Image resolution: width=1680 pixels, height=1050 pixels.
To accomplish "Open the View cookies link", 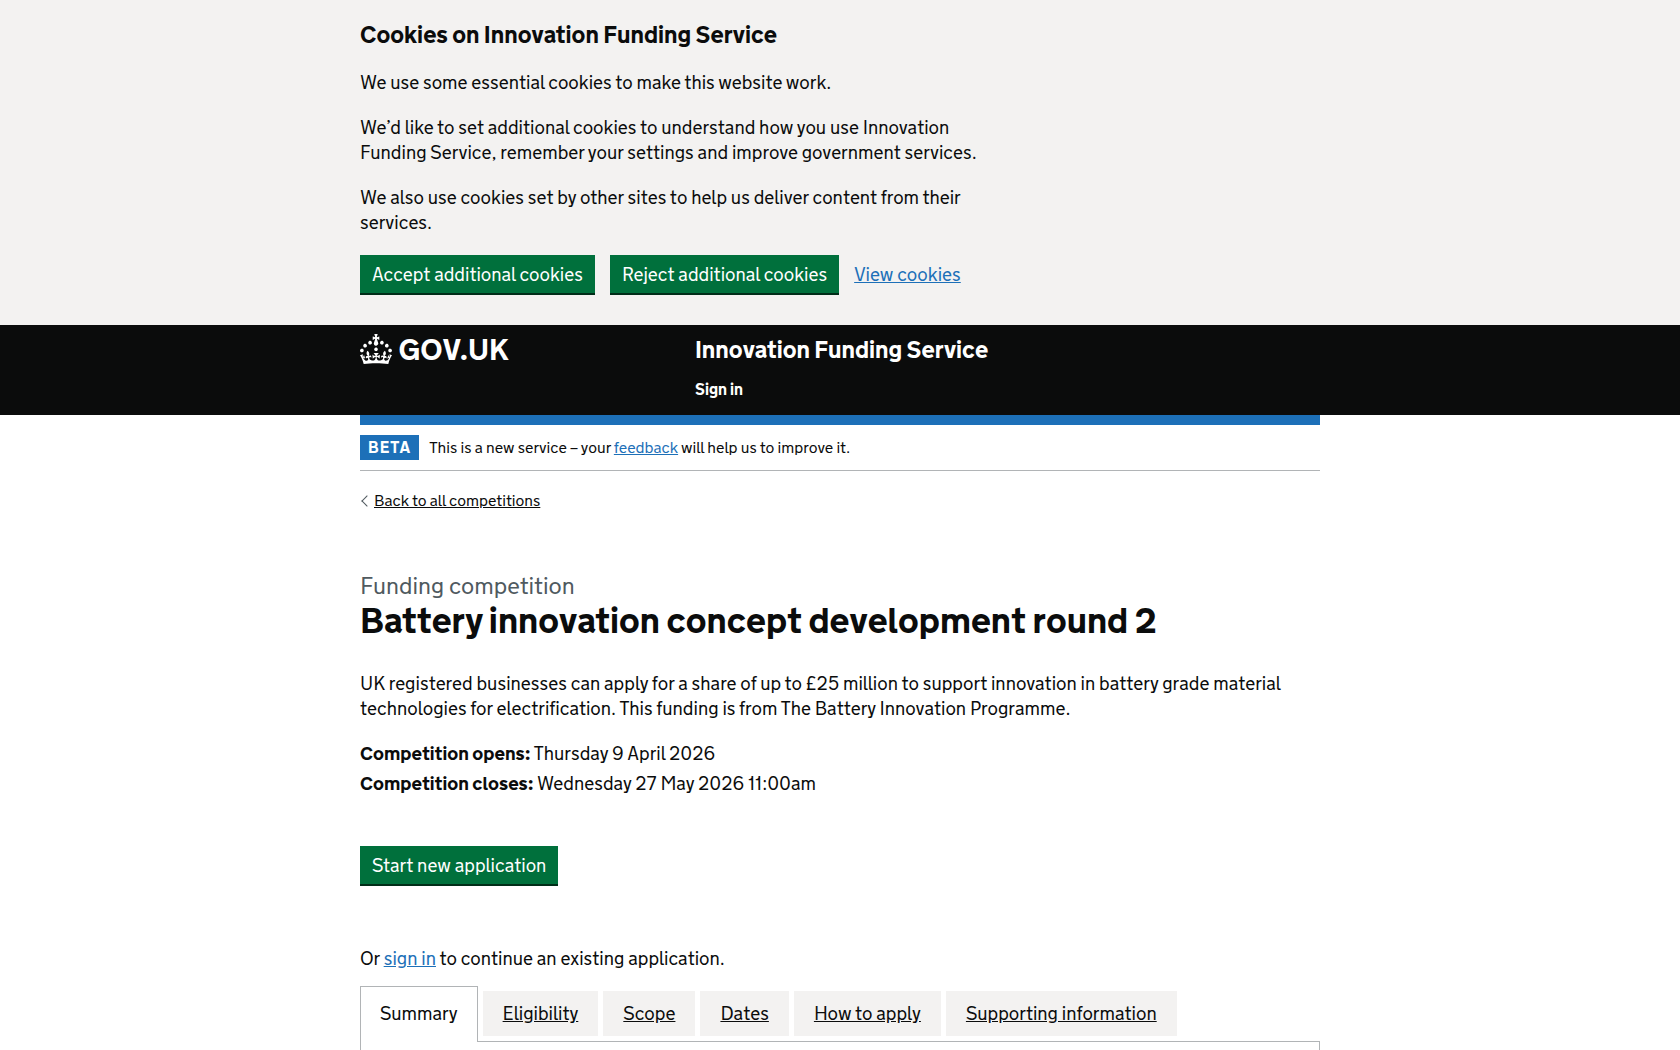I will pos(907,275).
